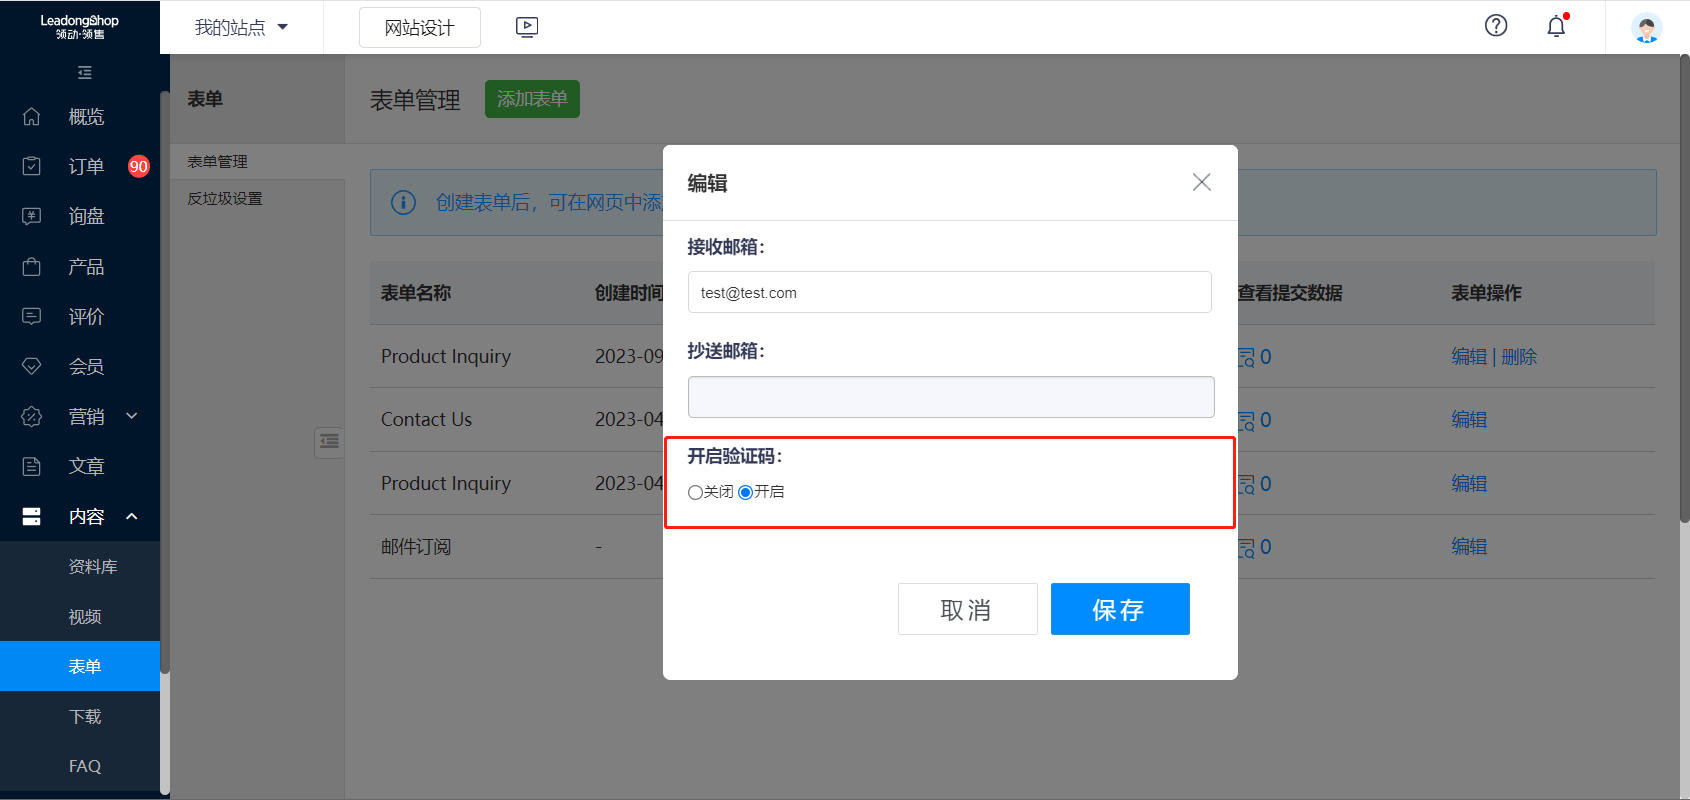
Task: Select the 关闭 verification radio option
Action: click(695, 492)
